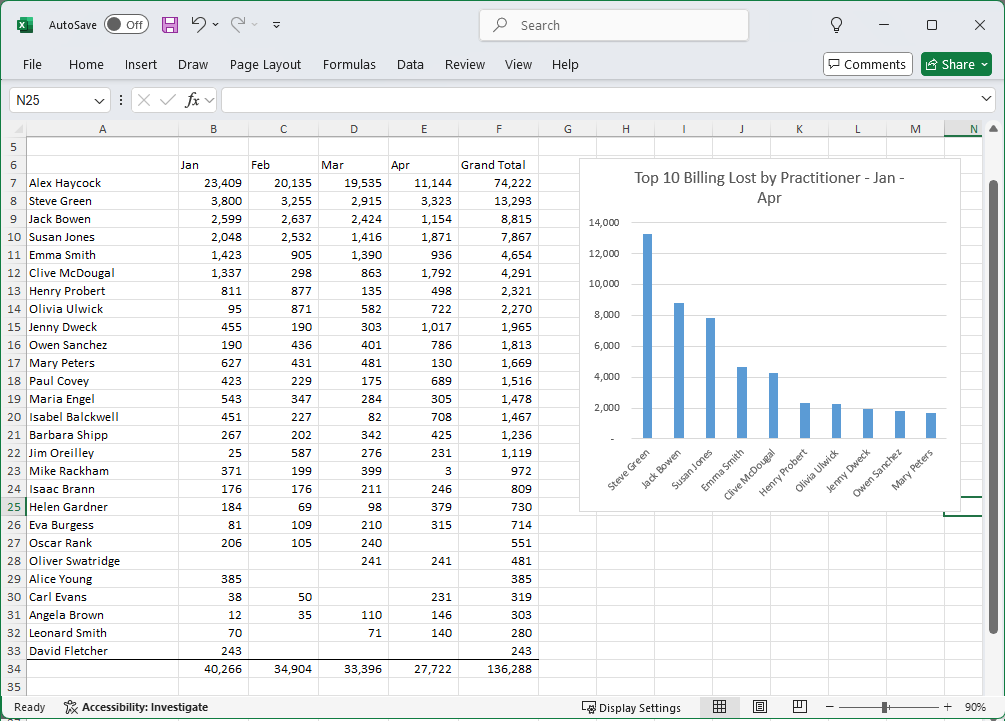Open the Share button dropdown
The height and width of the screenshot is (721, 1005).
tap(984, 64)
